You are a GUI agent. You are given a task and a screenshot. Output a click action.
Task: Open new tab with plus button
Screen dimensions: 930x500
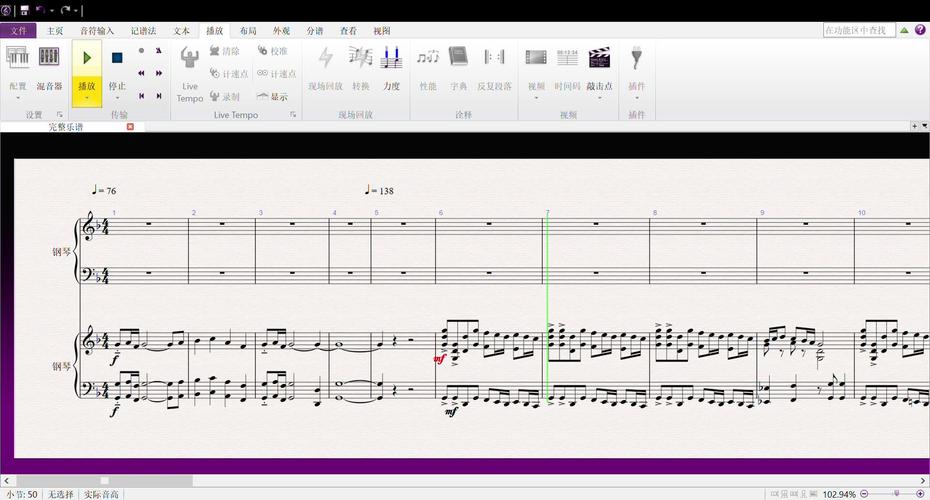click(x=915, y=126)
